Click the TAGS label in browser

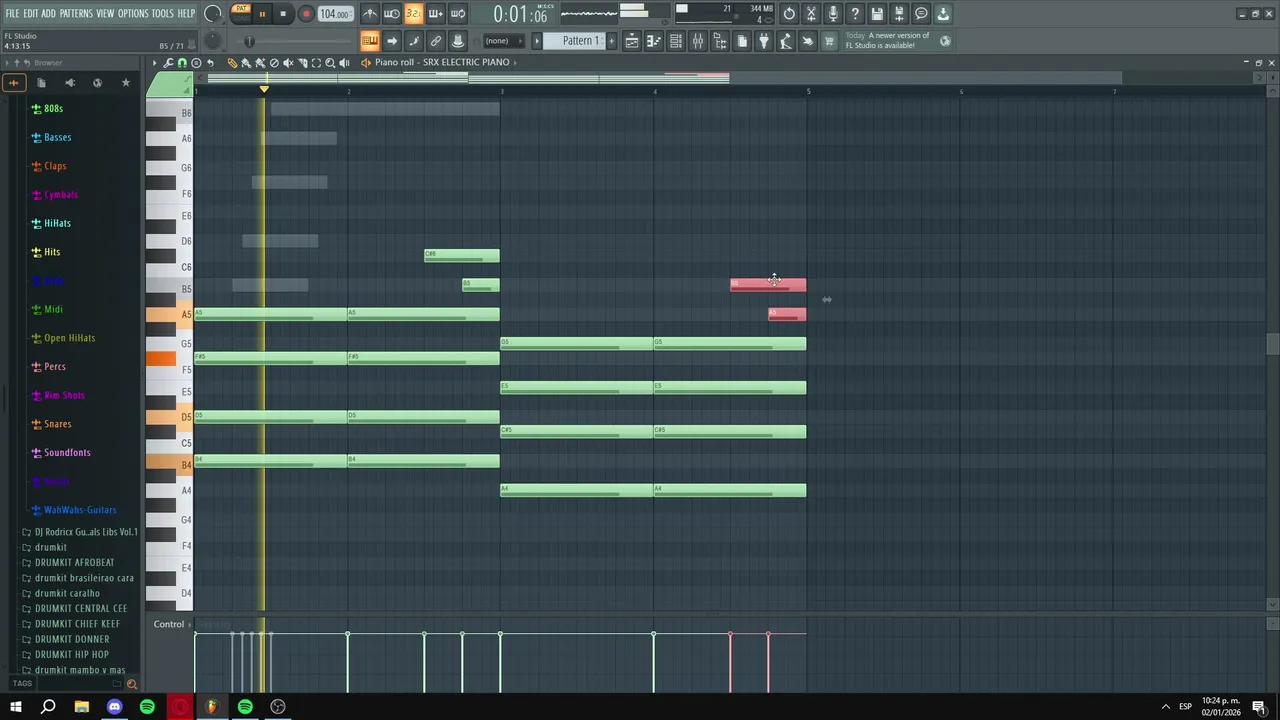(x=22, y=684)
